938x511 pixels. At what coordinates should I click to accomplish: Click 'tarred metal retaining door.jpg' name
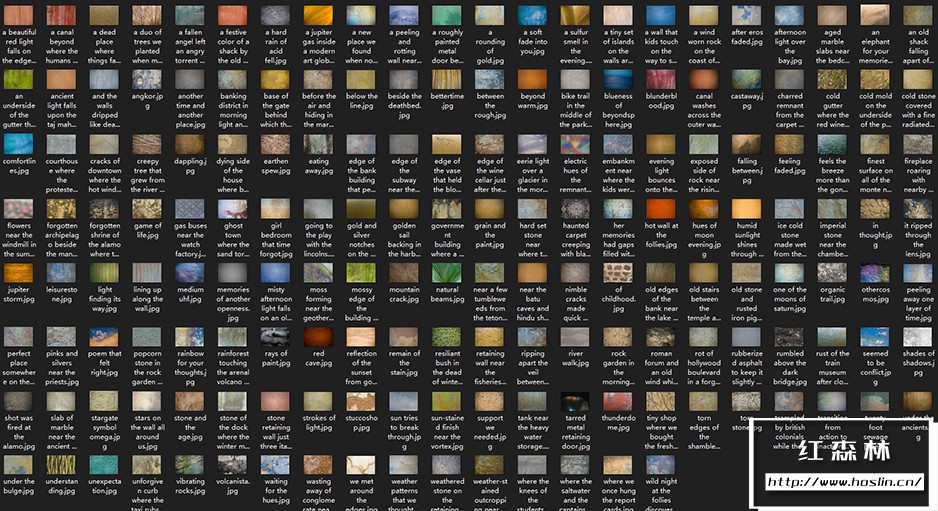[575, 432]
